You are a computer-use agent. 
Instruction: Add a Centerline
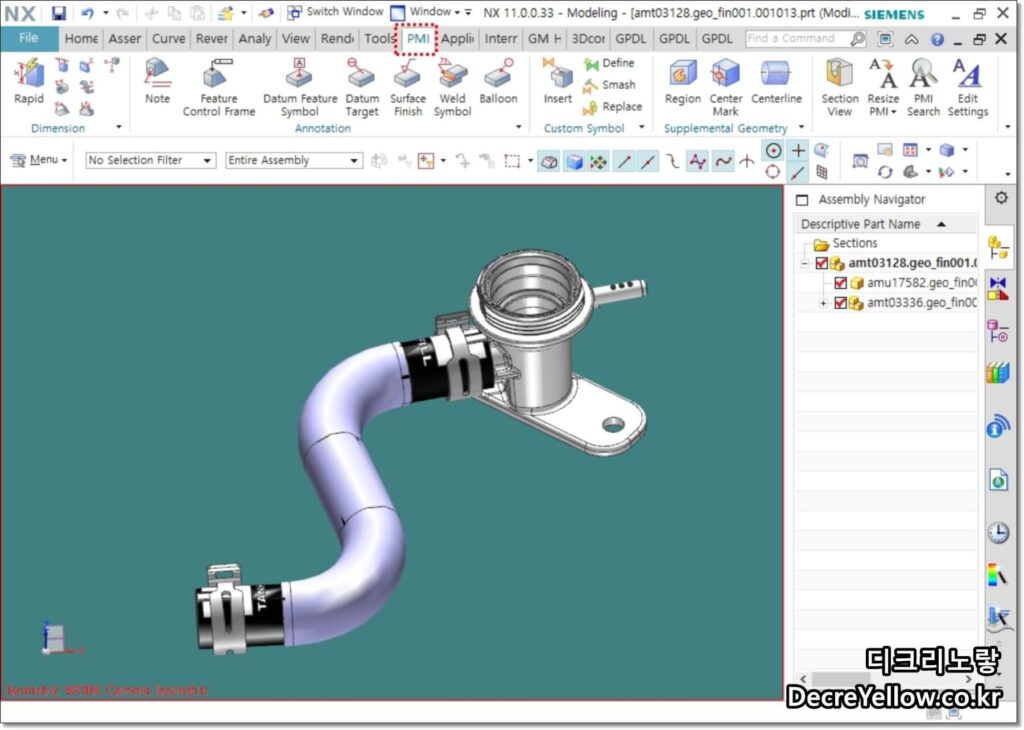click(776, 82)
